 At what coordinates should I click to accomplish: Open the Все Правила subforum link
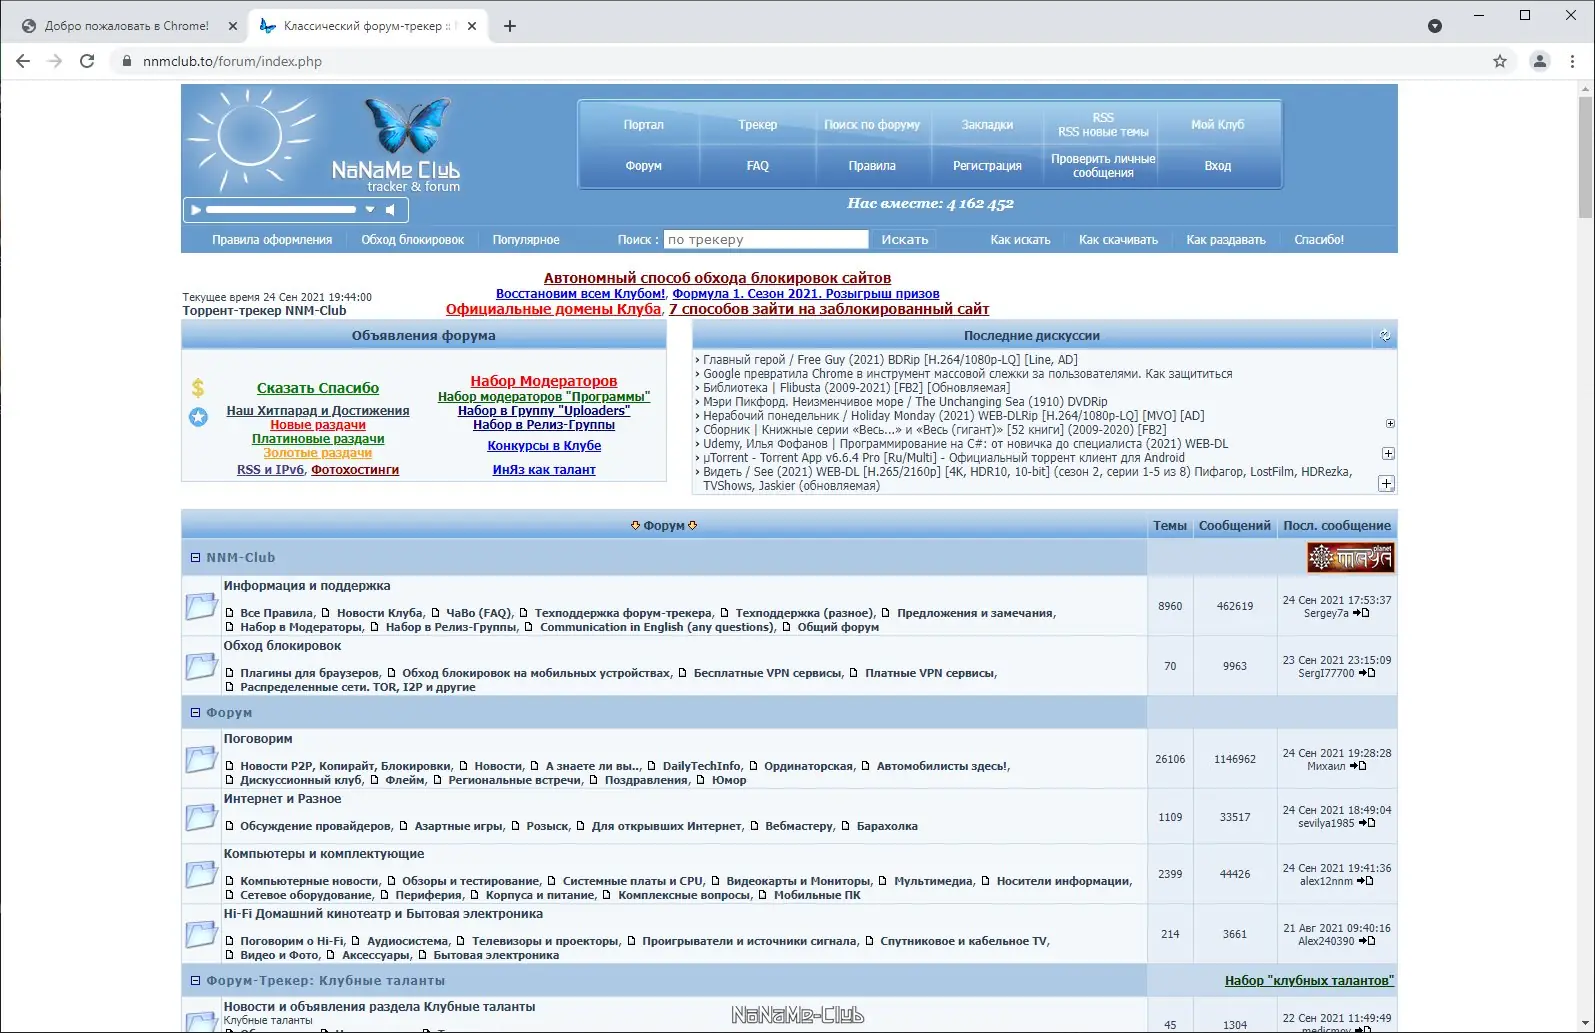pyautogui.click(x=277, y=613)
